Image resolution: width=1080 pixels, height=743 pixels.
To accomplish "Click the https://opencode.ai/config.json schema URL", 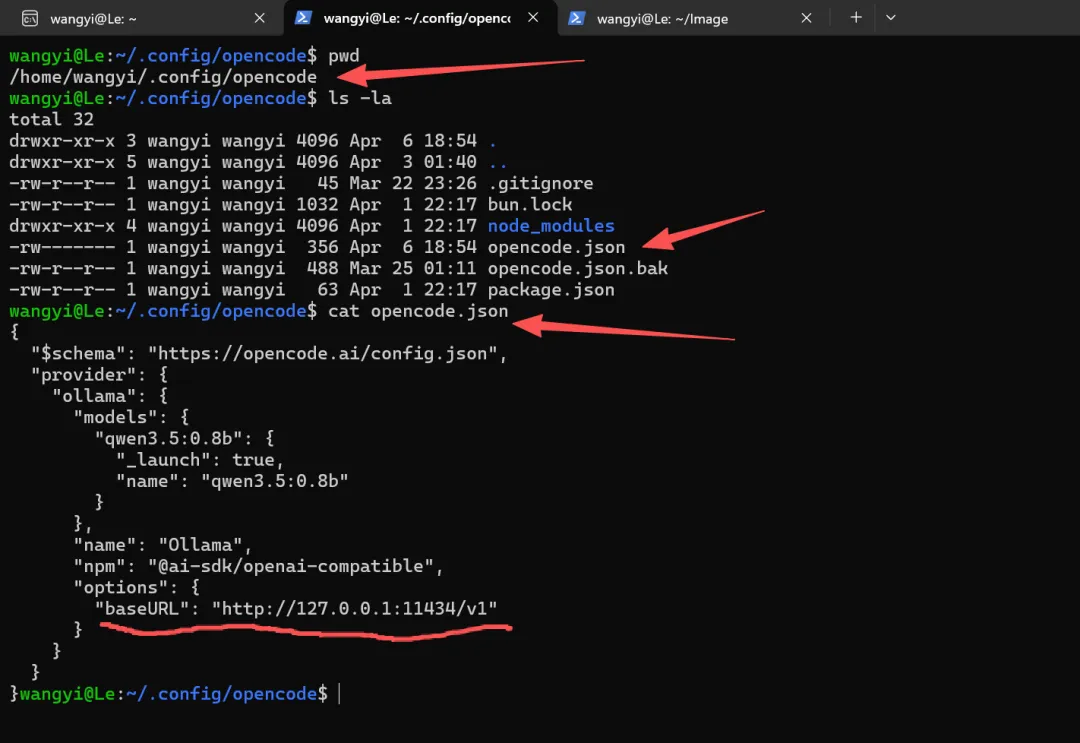I will (323, 354).
